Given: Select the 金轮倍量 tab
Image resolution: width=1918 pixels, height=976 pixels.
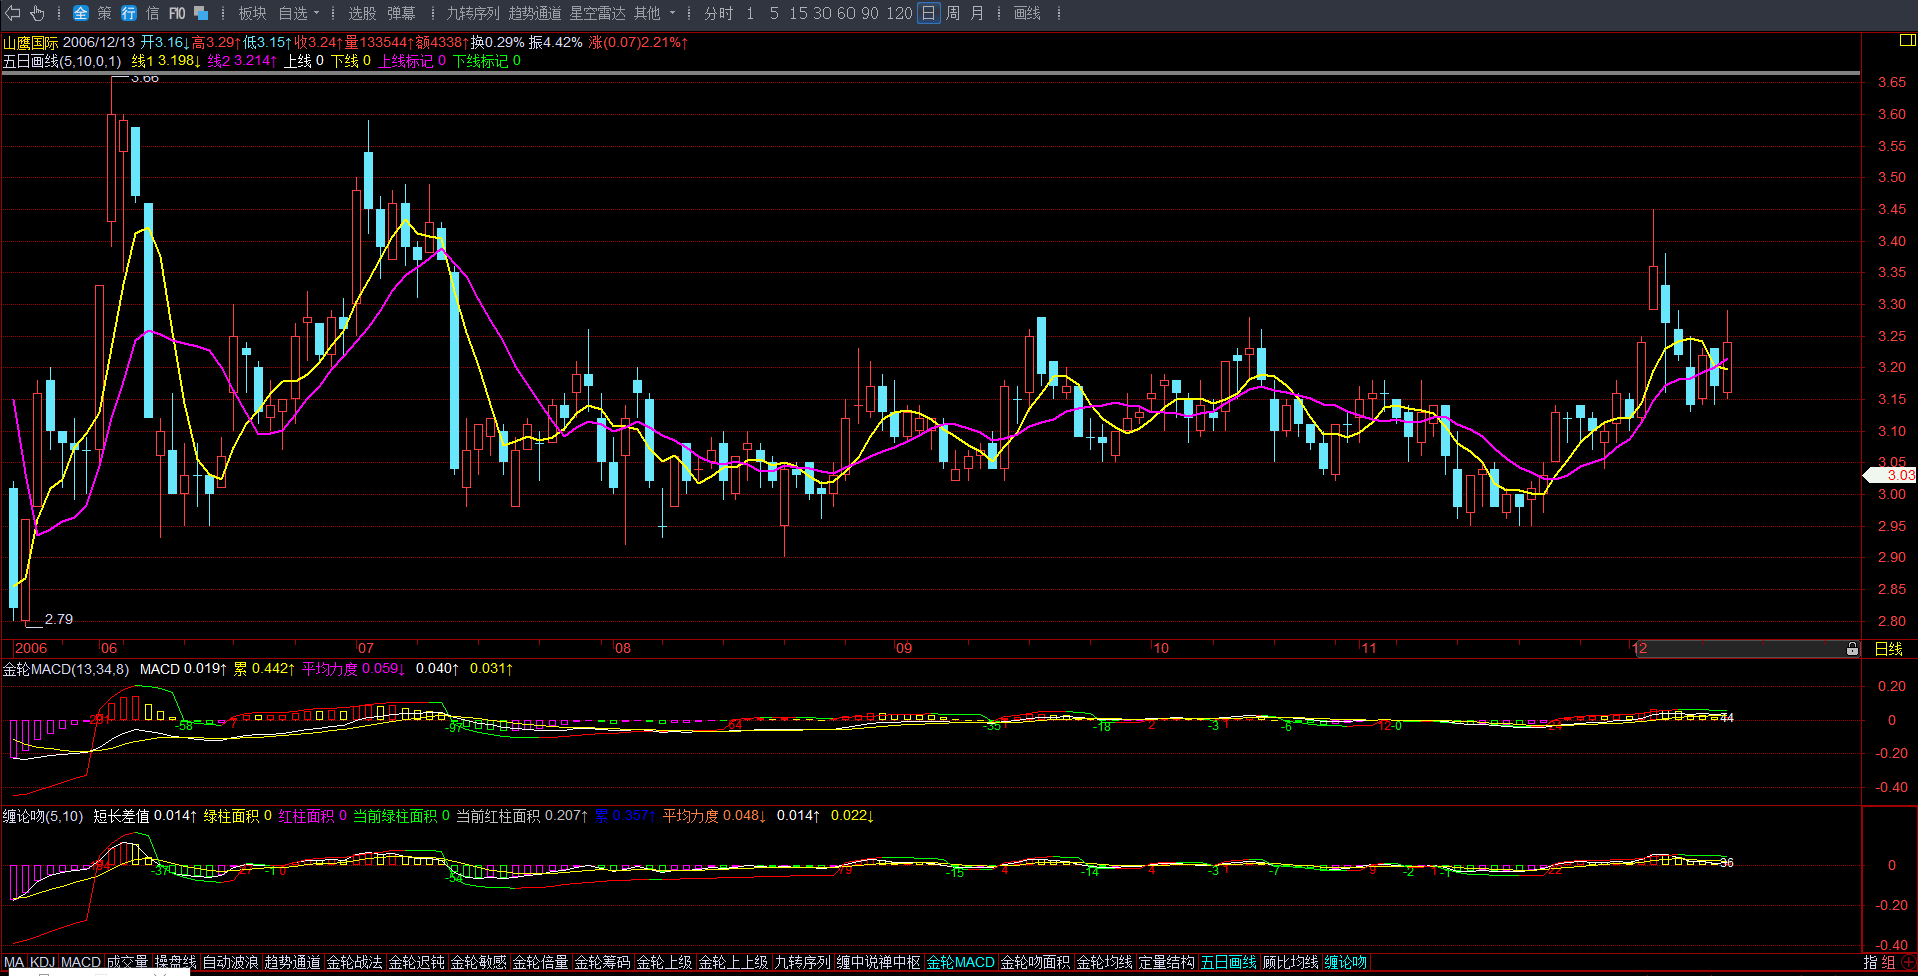Looking at the screenshot, I should pyautogui.click(x=541, y=962).
